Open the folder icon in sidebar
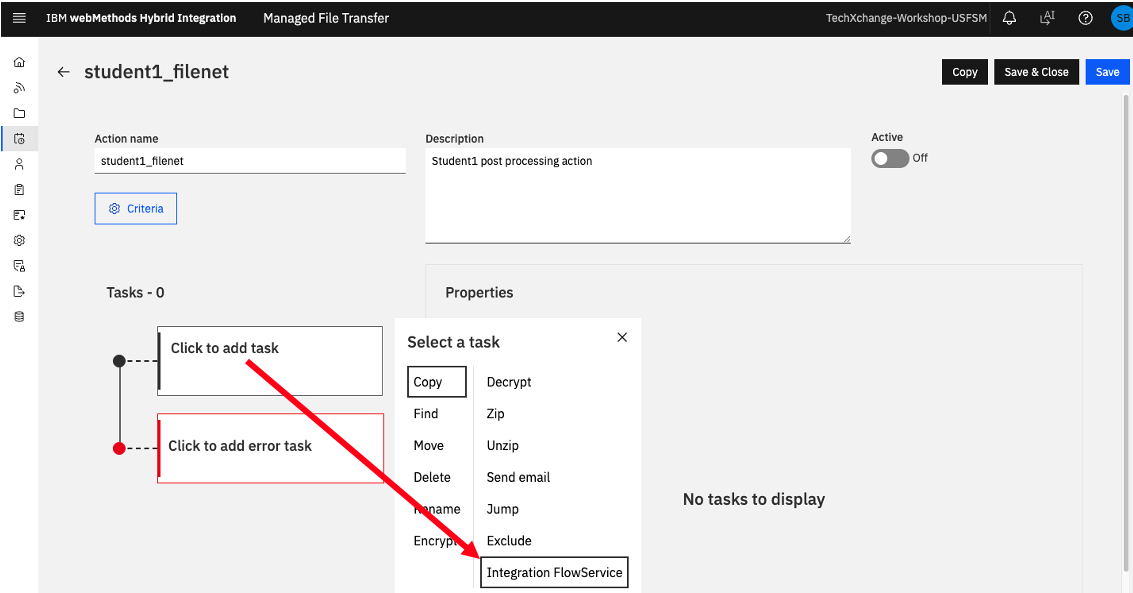1133x593 pixels. pos(20,113)
